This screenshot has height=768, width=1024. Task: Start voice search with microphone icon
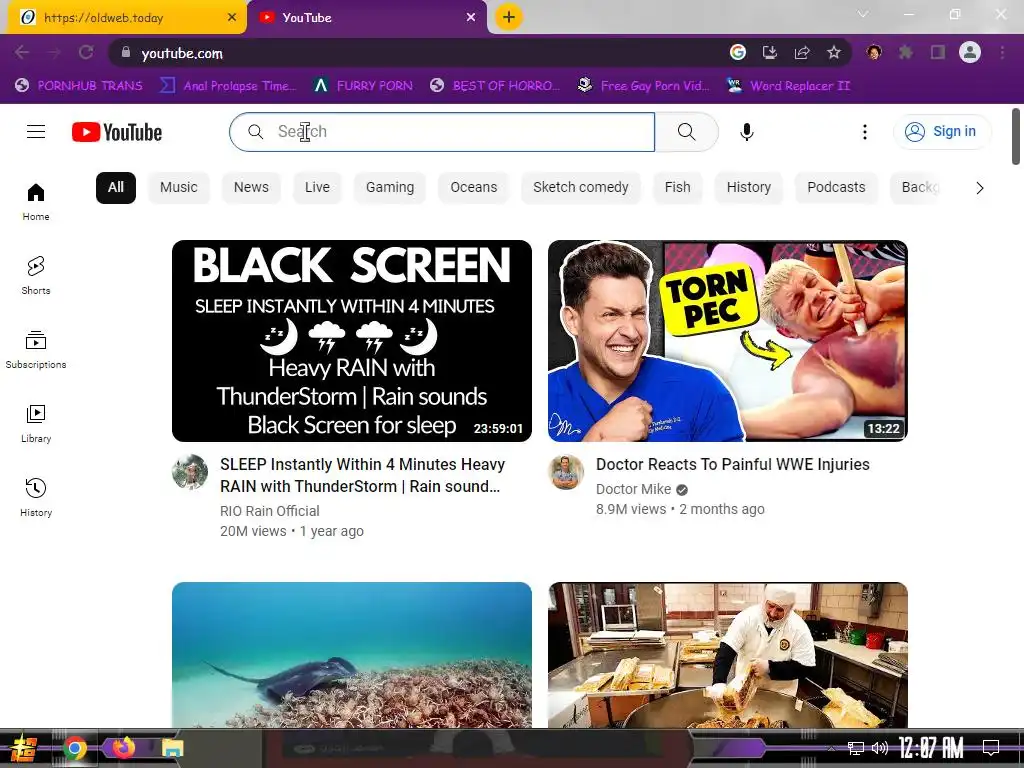coord(746,132)
